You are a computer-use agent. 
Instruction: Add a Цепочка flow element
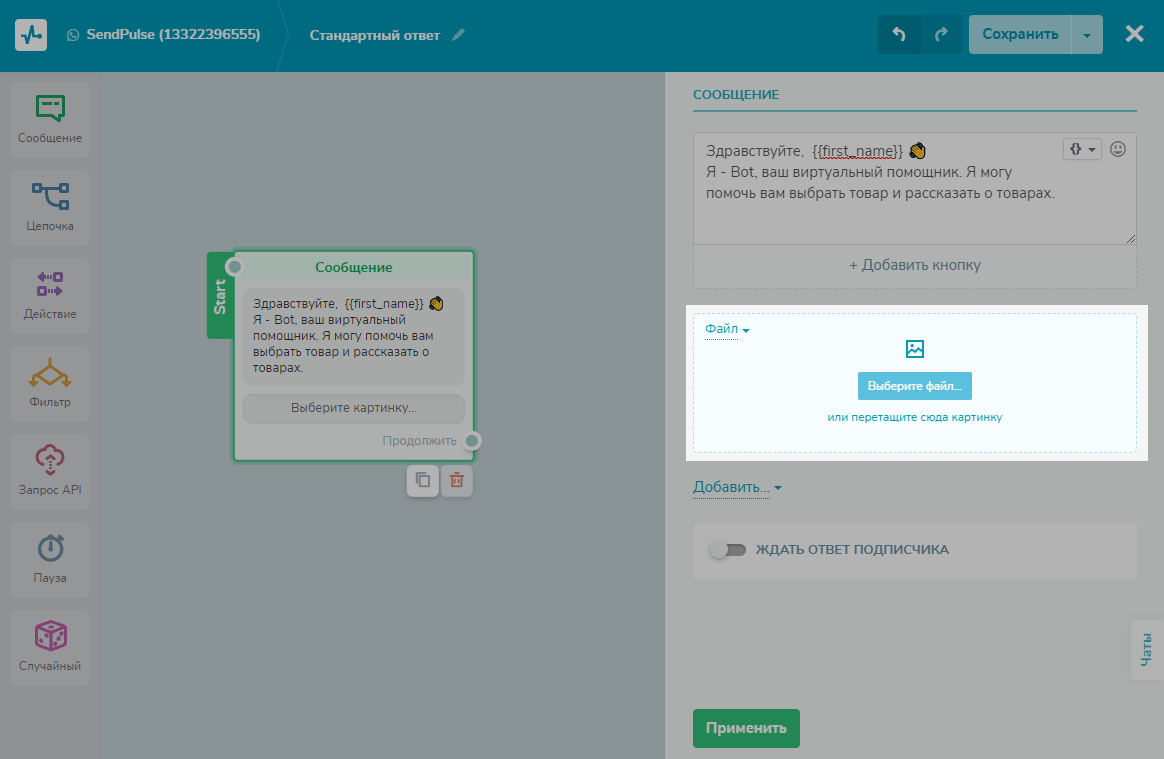(50, 207)
